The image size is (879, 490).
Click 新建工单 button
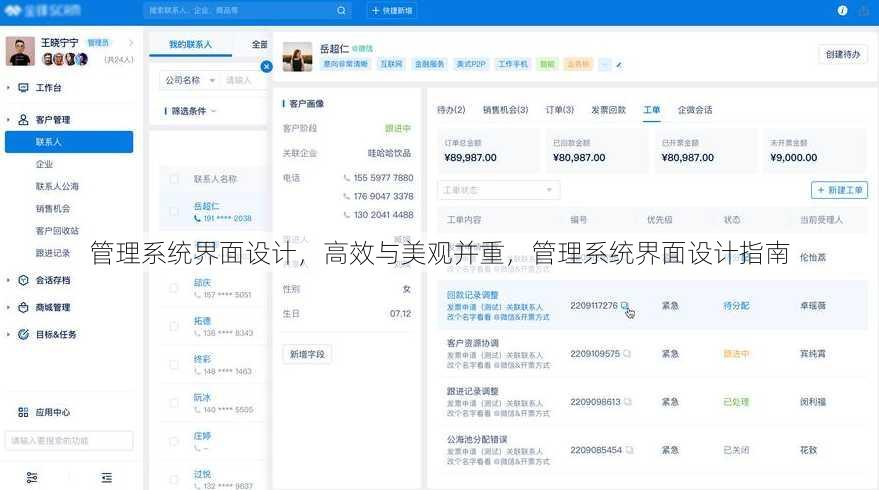[x=839, y=190]
